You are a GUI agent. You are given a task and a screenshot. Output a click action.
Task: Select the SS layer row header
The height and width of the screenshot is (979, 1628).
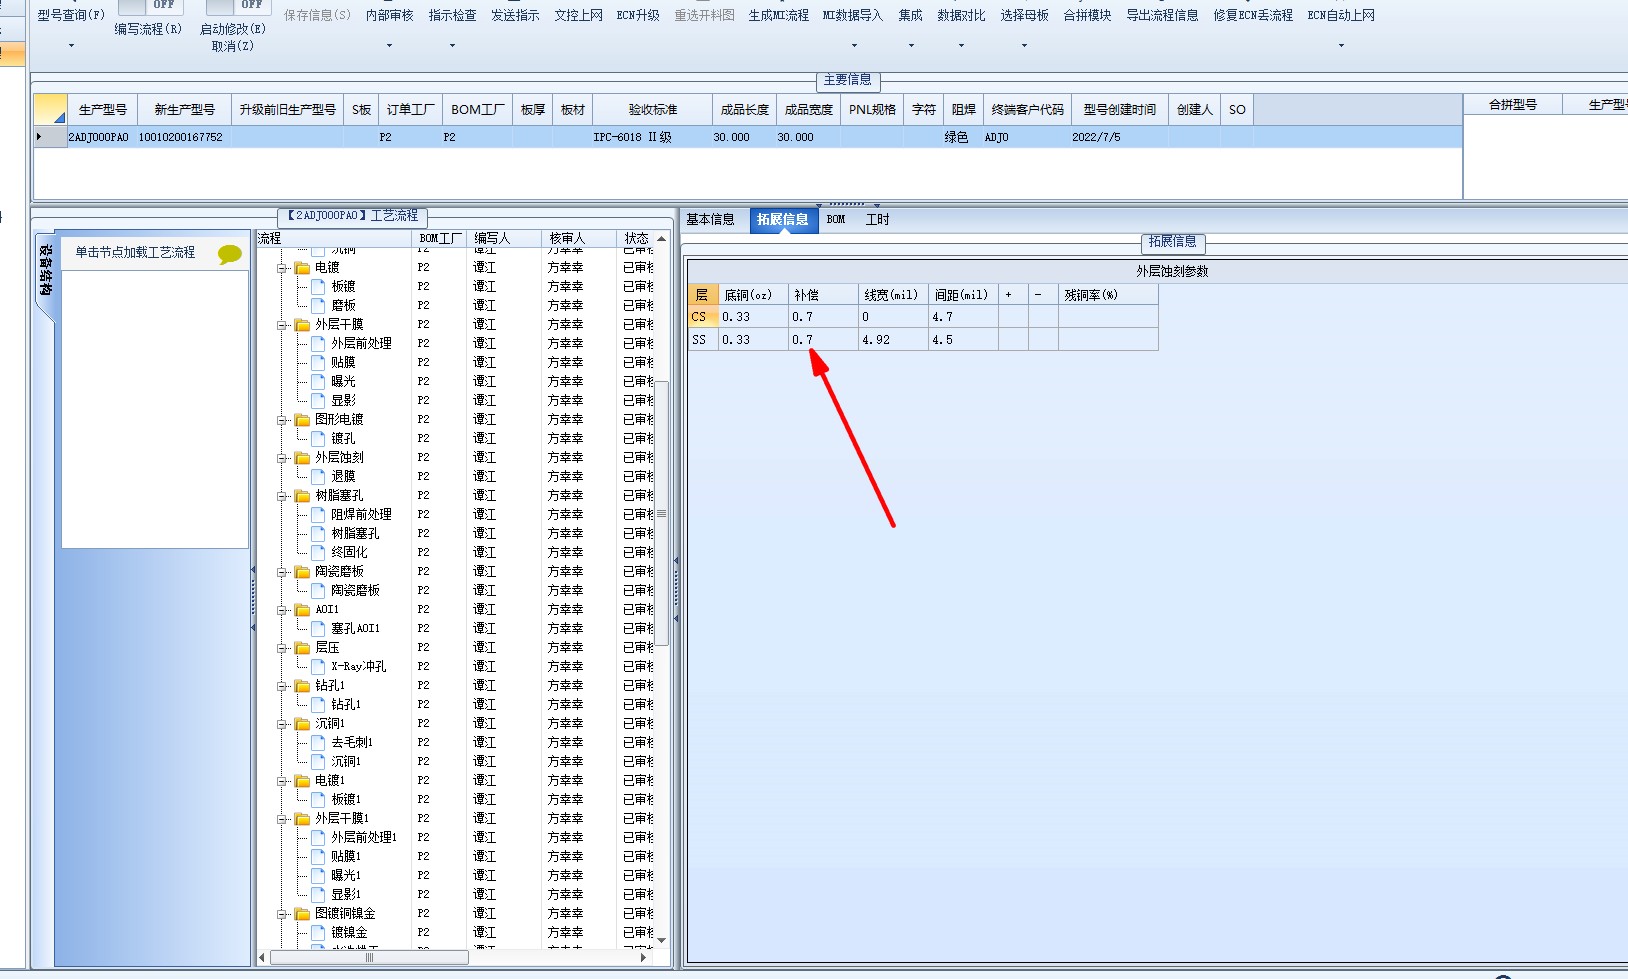(702, 340)
